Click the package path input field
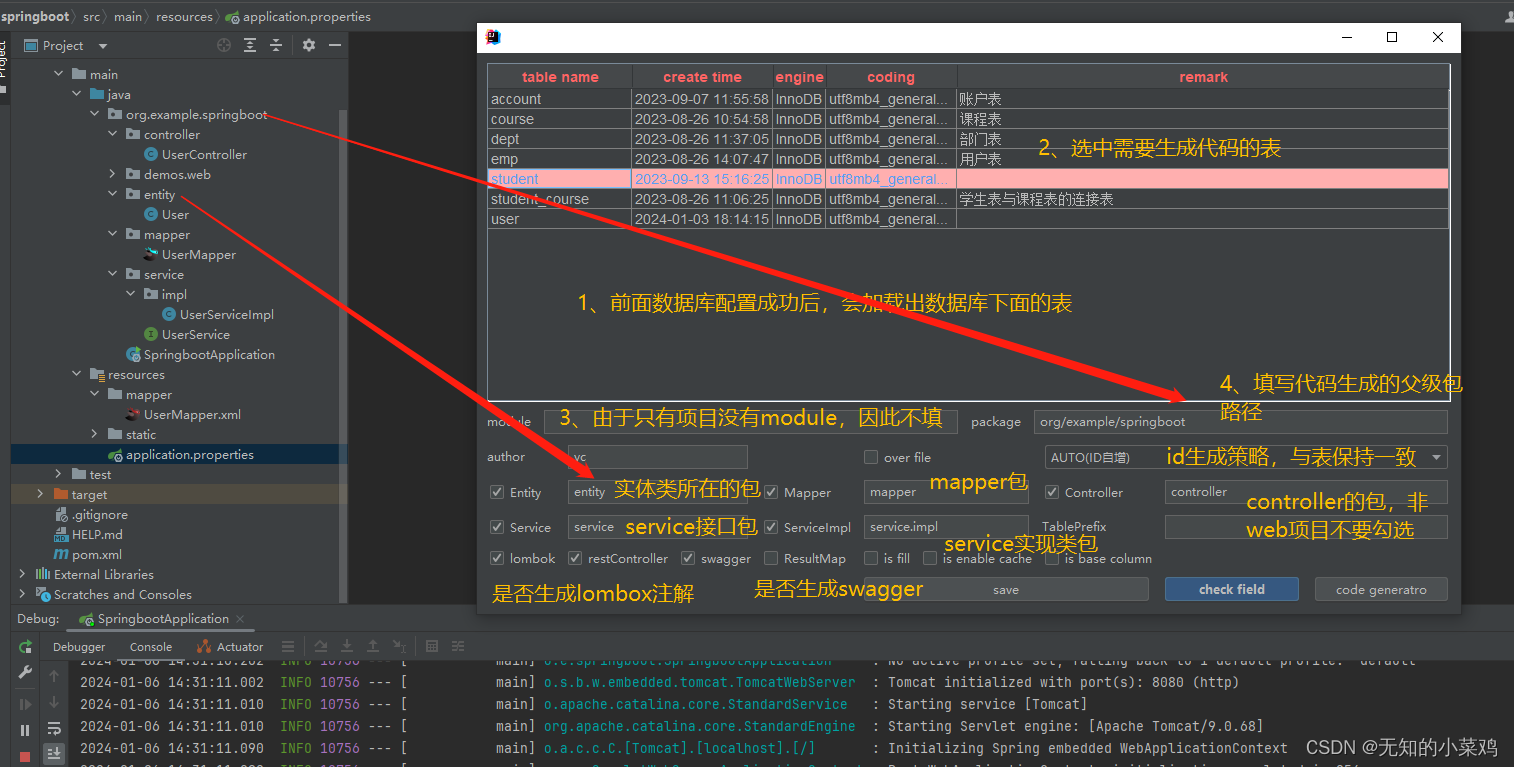The width and height of the screenshot is (1514, 767). (x=1240, y=422)
